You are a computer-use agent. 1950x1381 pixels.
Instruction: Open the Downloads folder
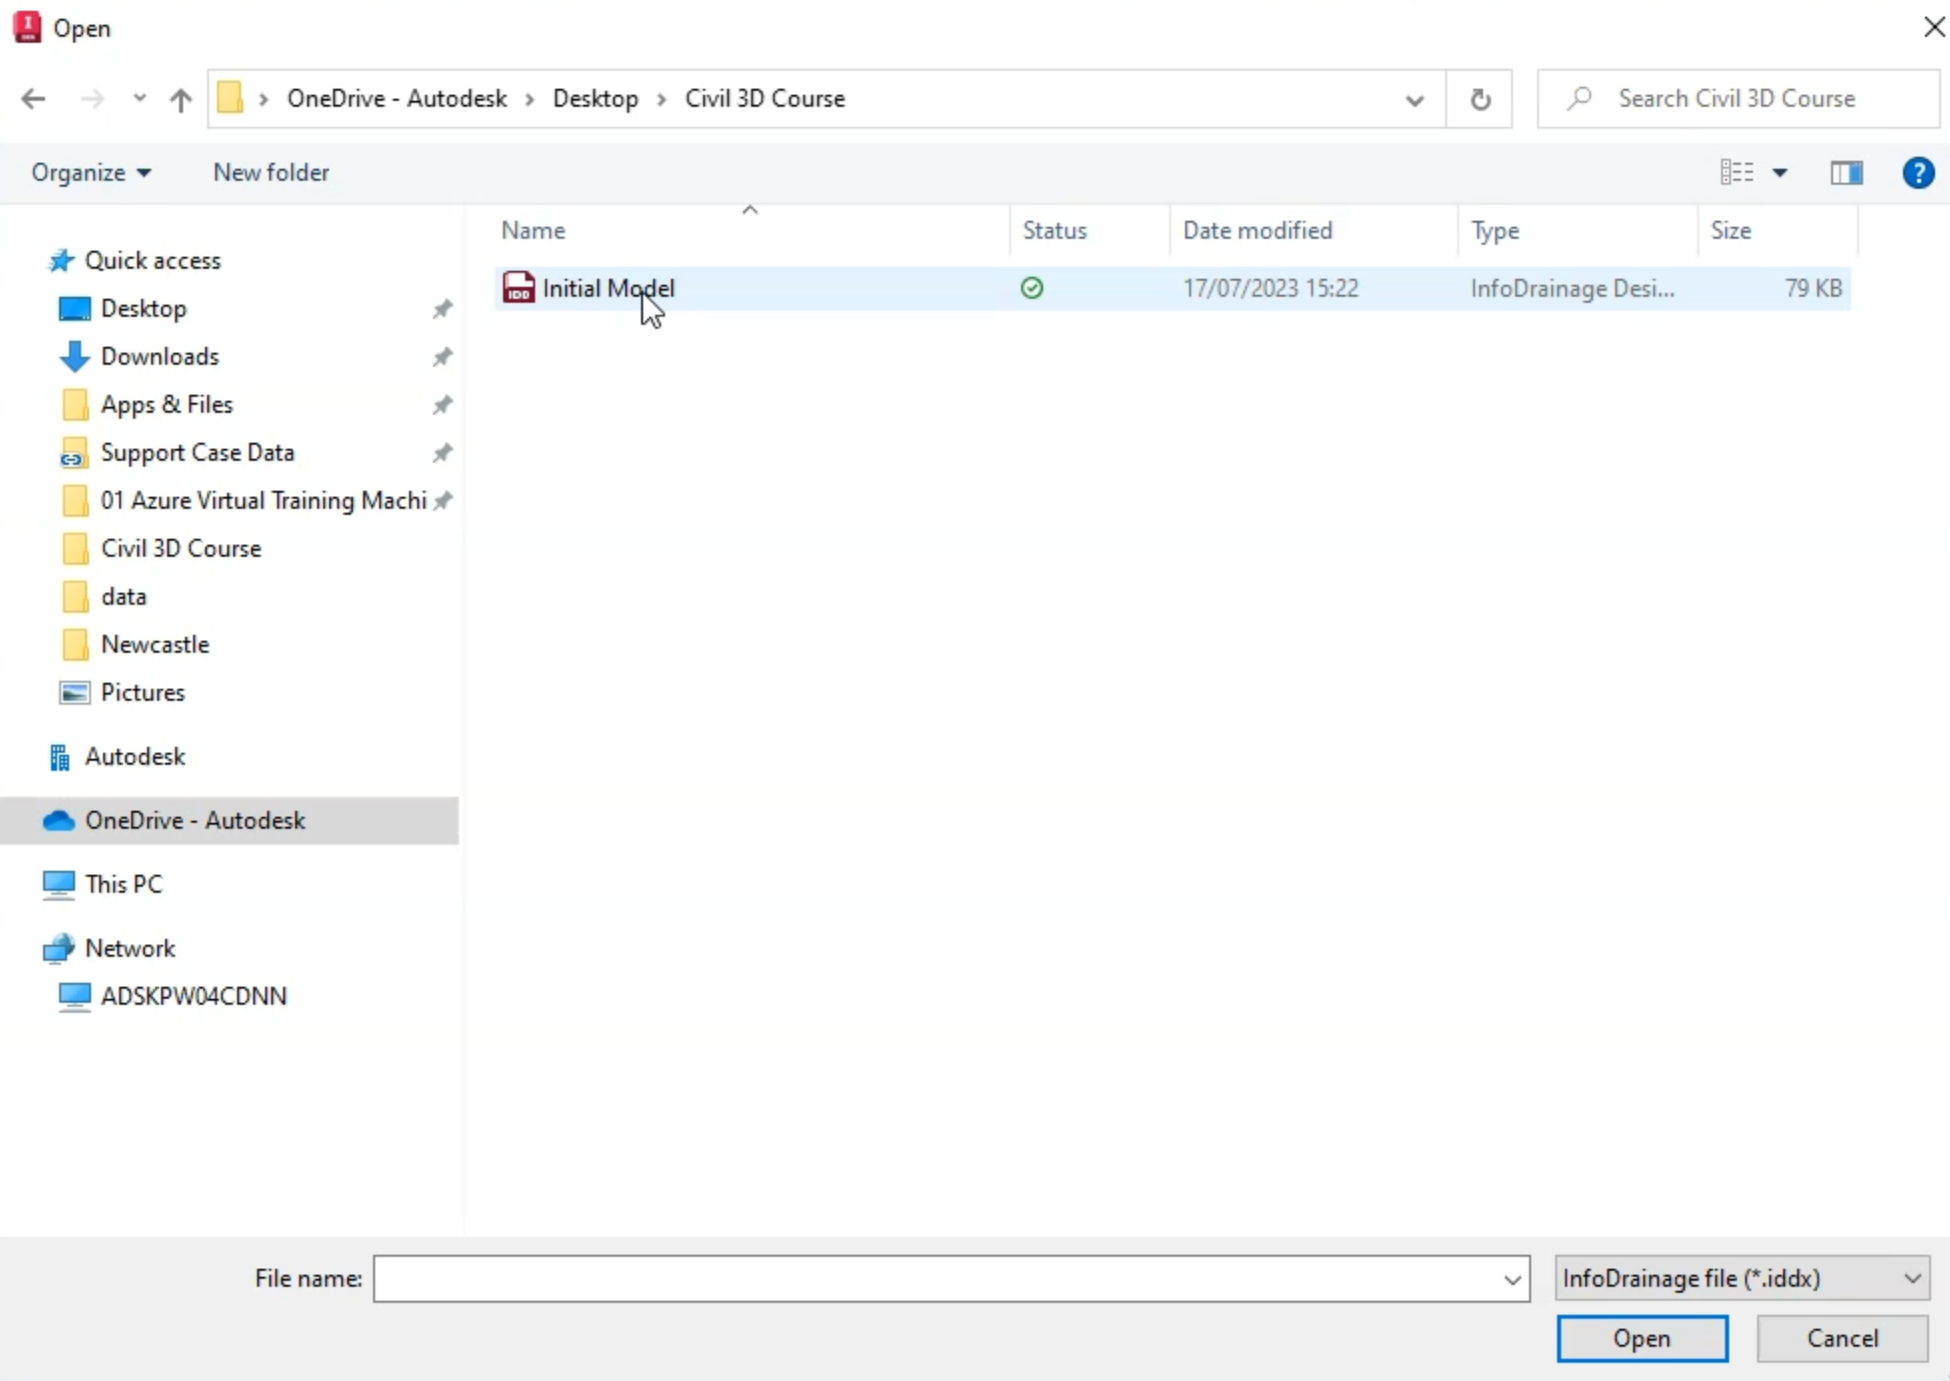[x=159, y=356]
